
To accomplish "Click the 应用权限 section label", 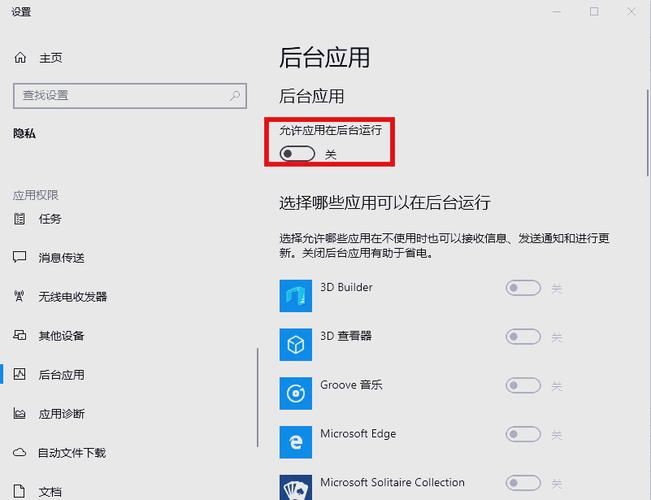I will 36,195.
